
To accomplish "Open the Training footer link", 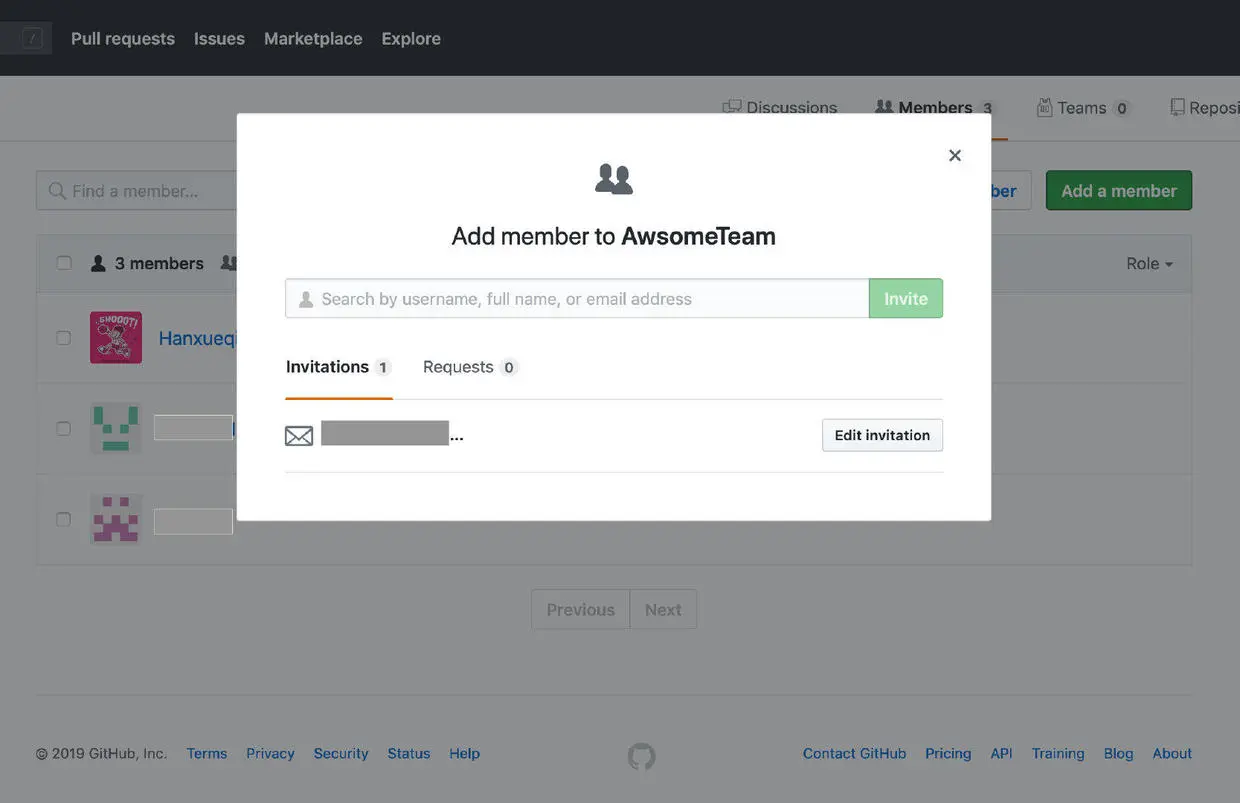I will tap(1058, 753).
